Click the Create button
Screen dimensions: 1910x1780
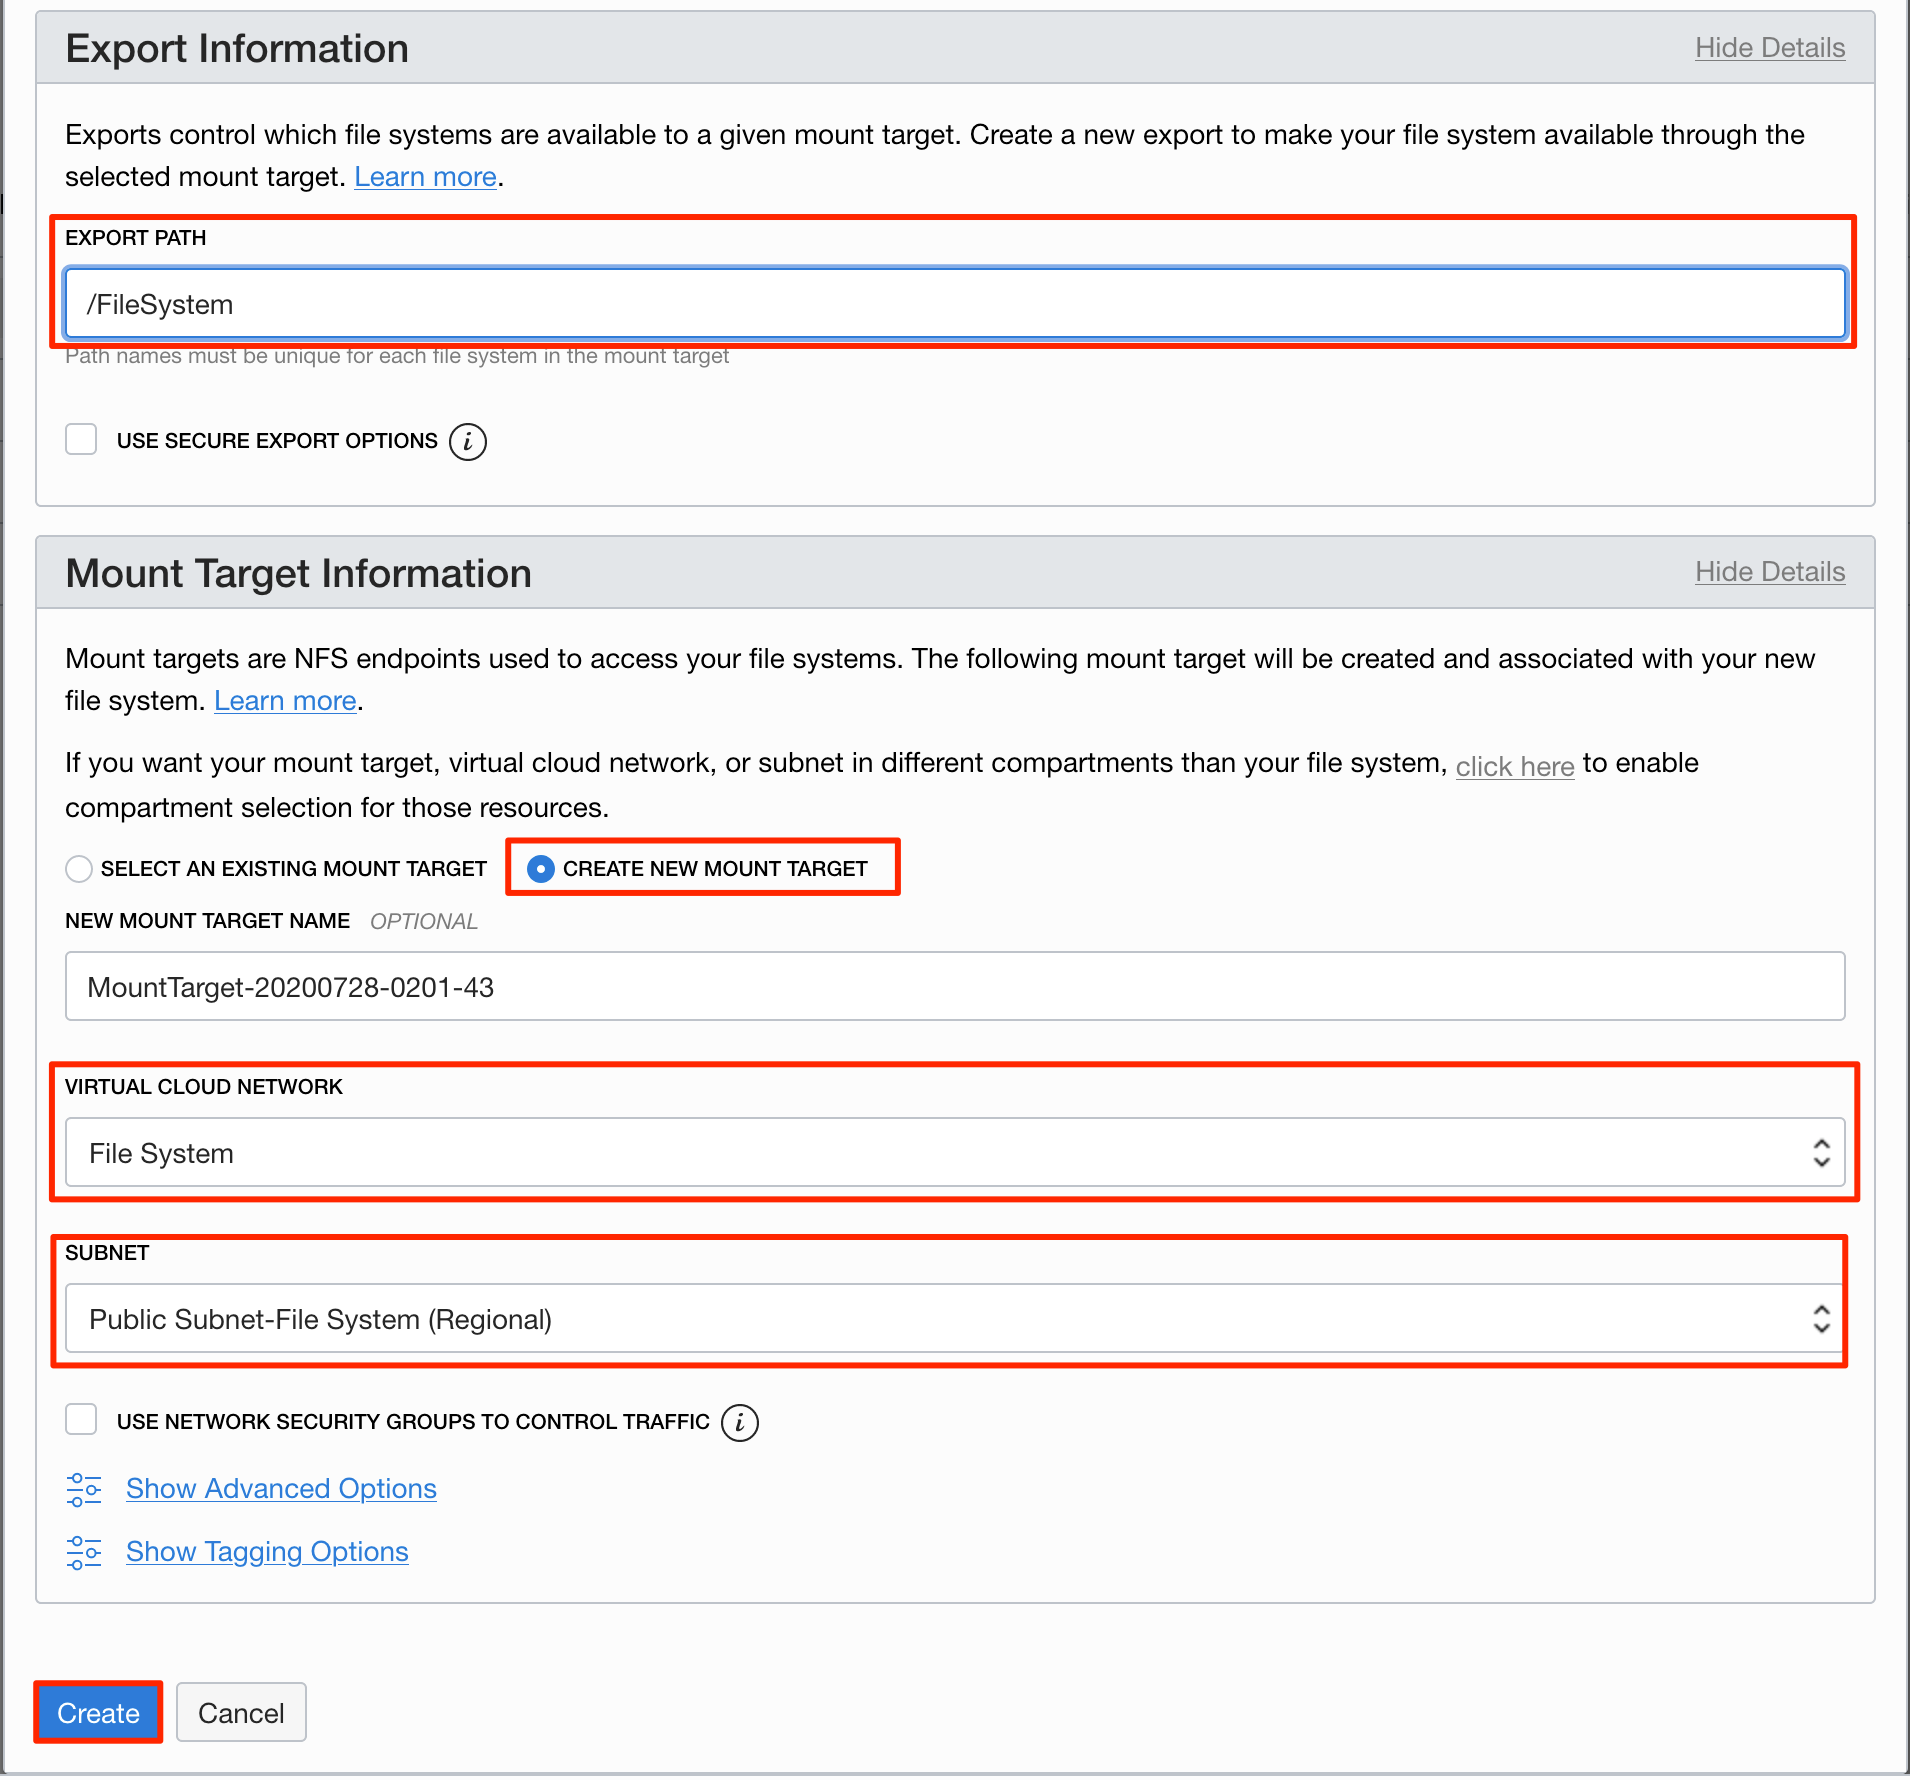(x=98, y=1713)
